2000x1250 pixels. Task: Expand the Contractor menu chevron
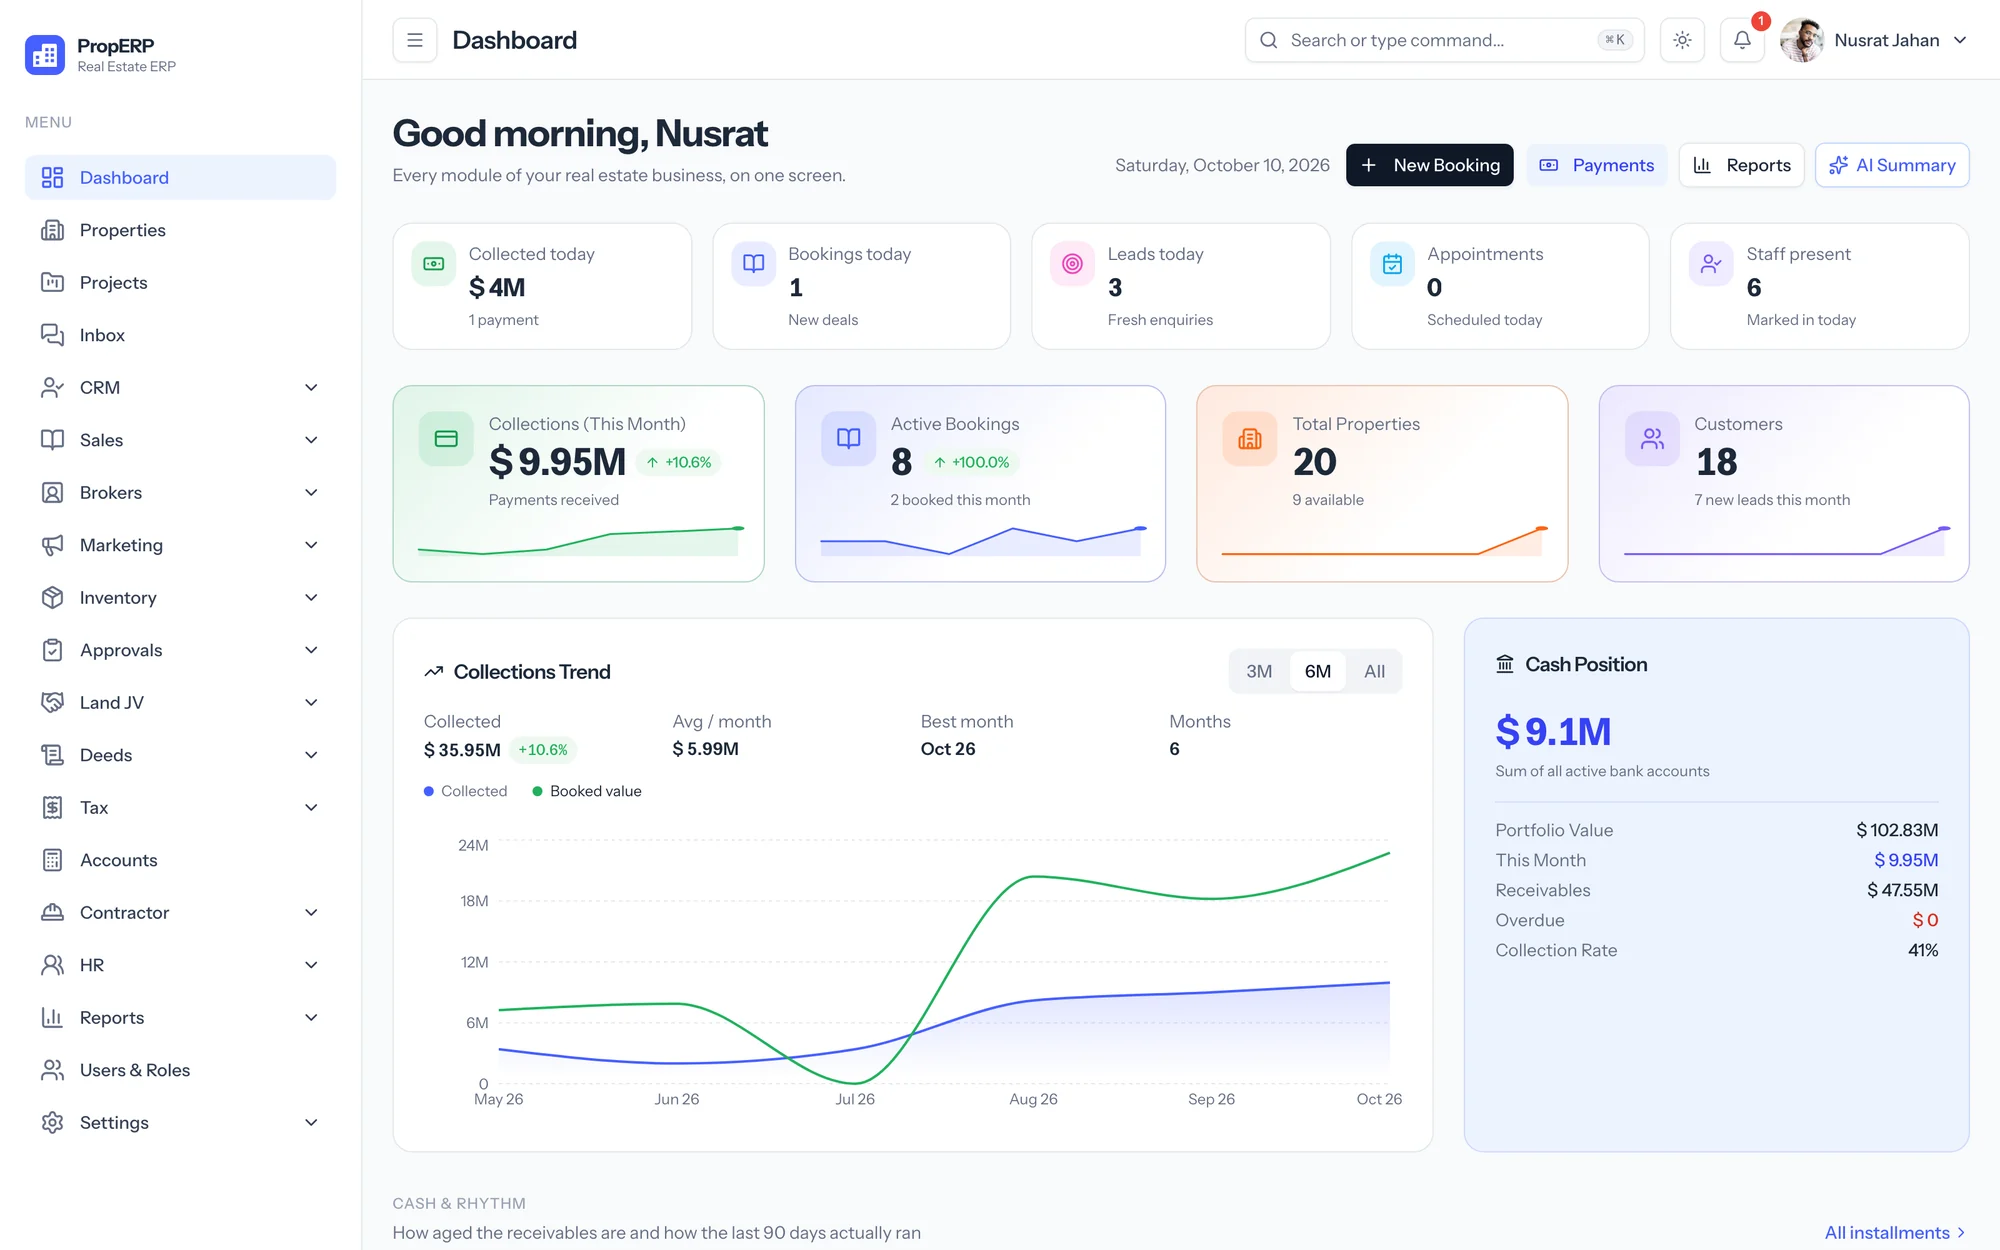pyautogui.click(x=311, y=912)
